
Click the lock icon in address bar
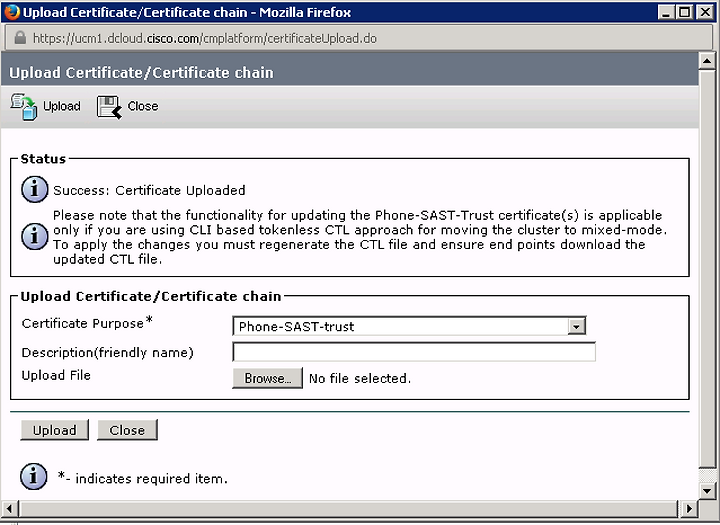20,38
